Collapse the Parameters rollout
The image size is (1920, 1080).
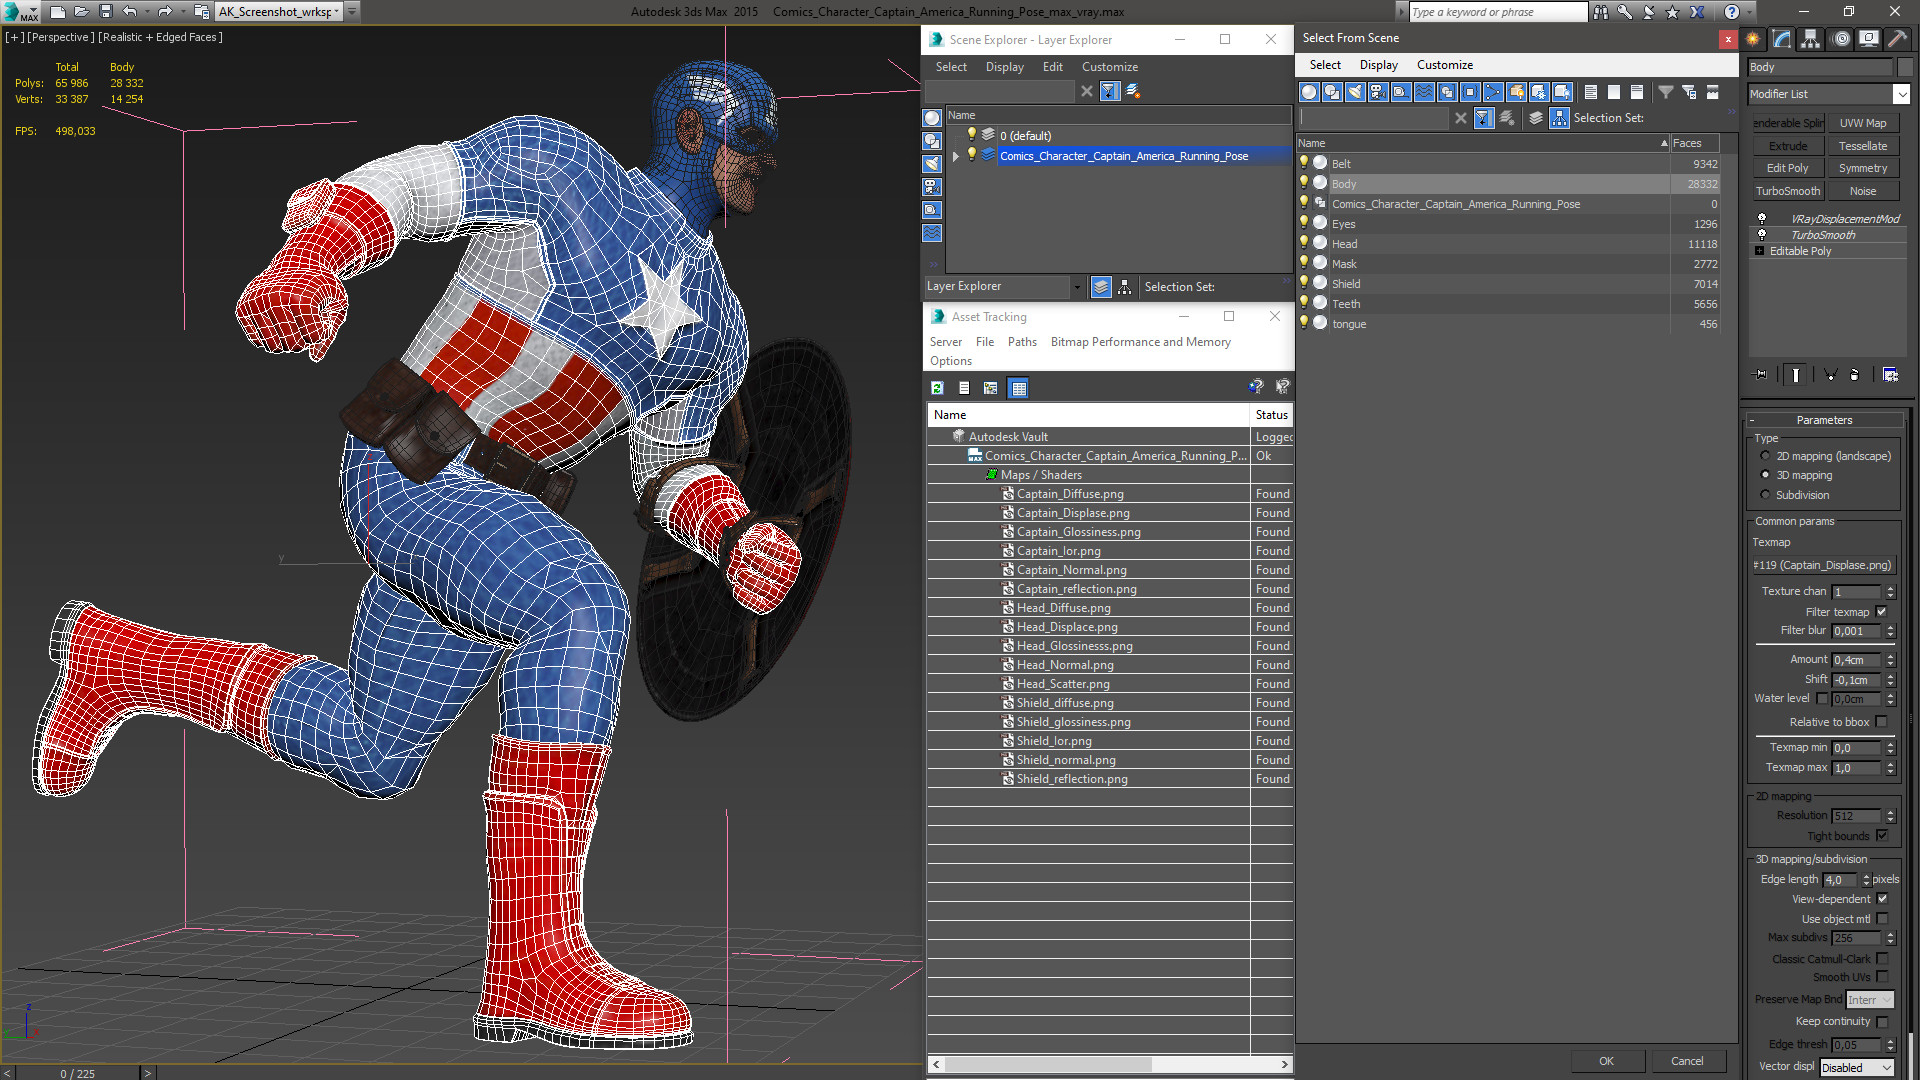pos(1824,420)
